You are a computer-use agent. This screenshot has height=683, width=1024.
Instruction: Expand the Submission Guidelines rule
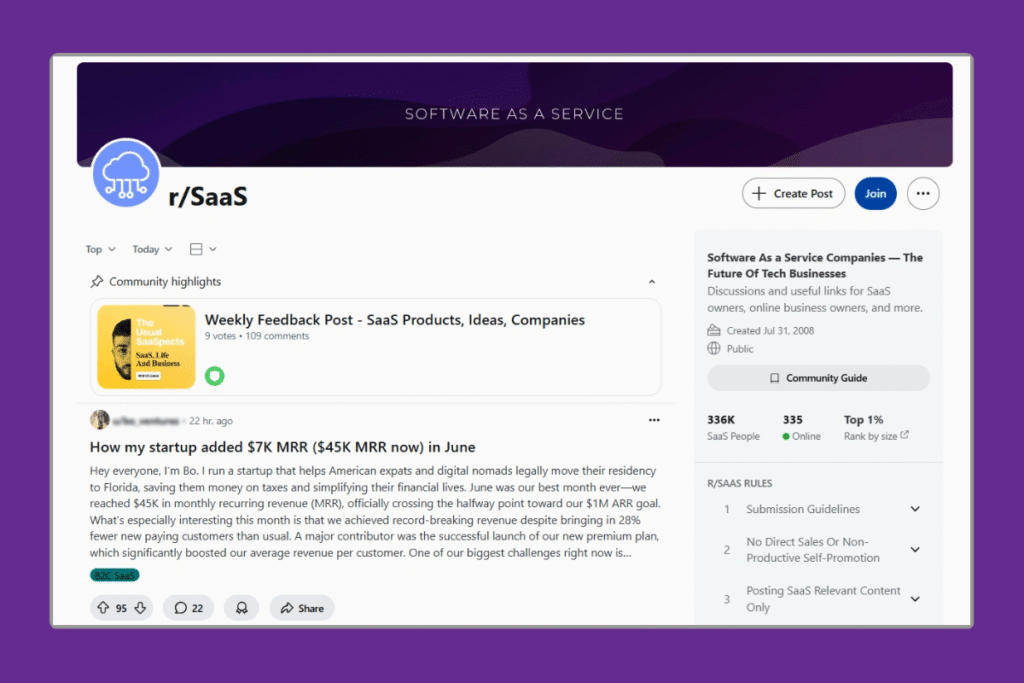click(914, 509)
